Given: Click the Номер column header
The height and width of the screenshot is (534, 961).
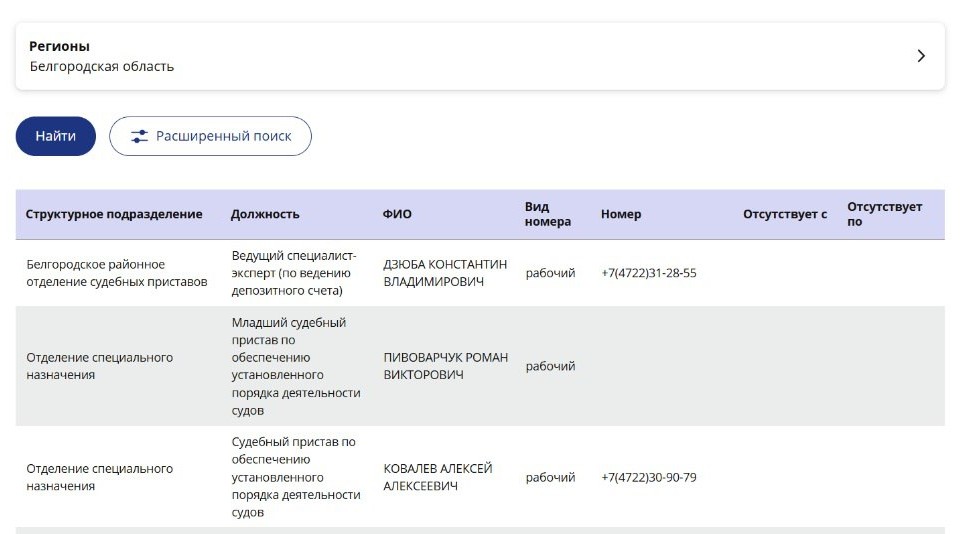Looking at the screenshot, I should [x=621, y=214].
